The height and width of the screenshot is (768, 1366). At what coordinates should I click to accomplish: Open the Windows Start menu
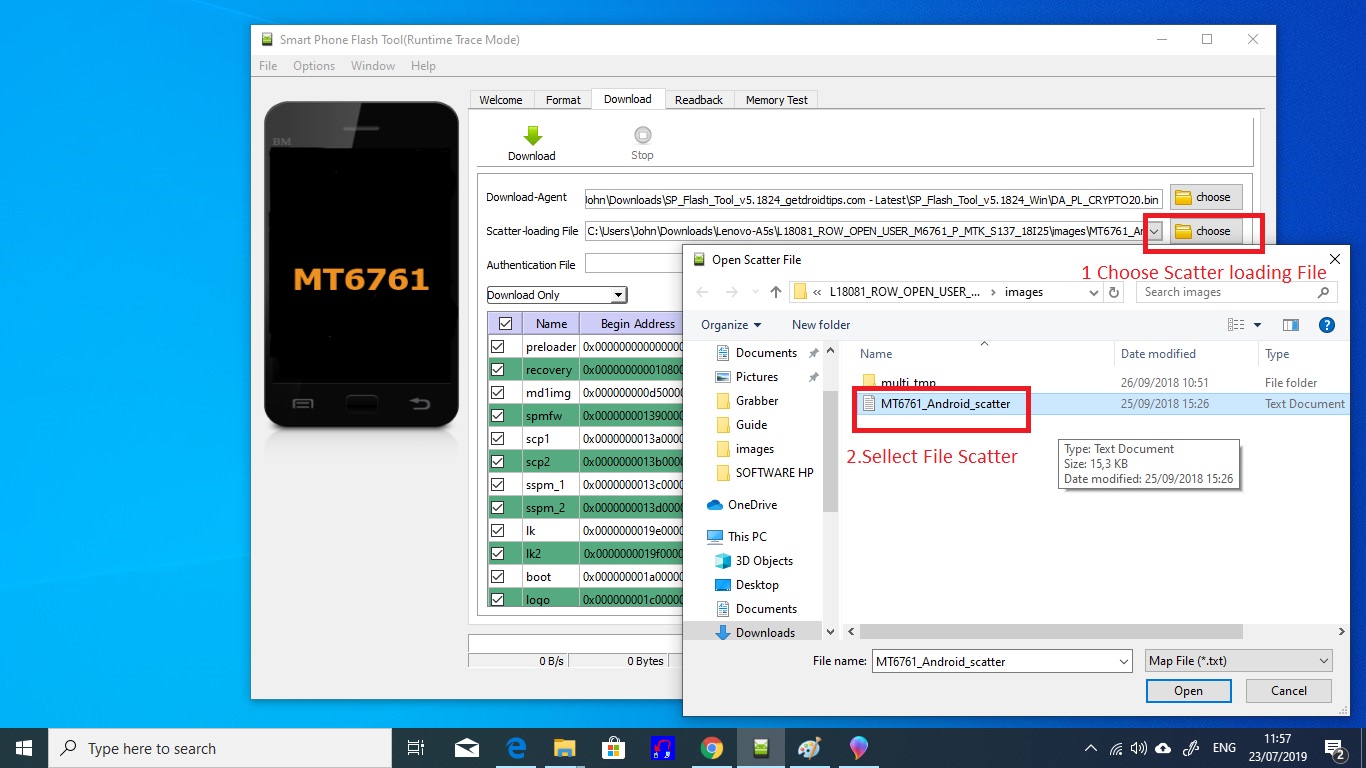click(x=24, y=748)
